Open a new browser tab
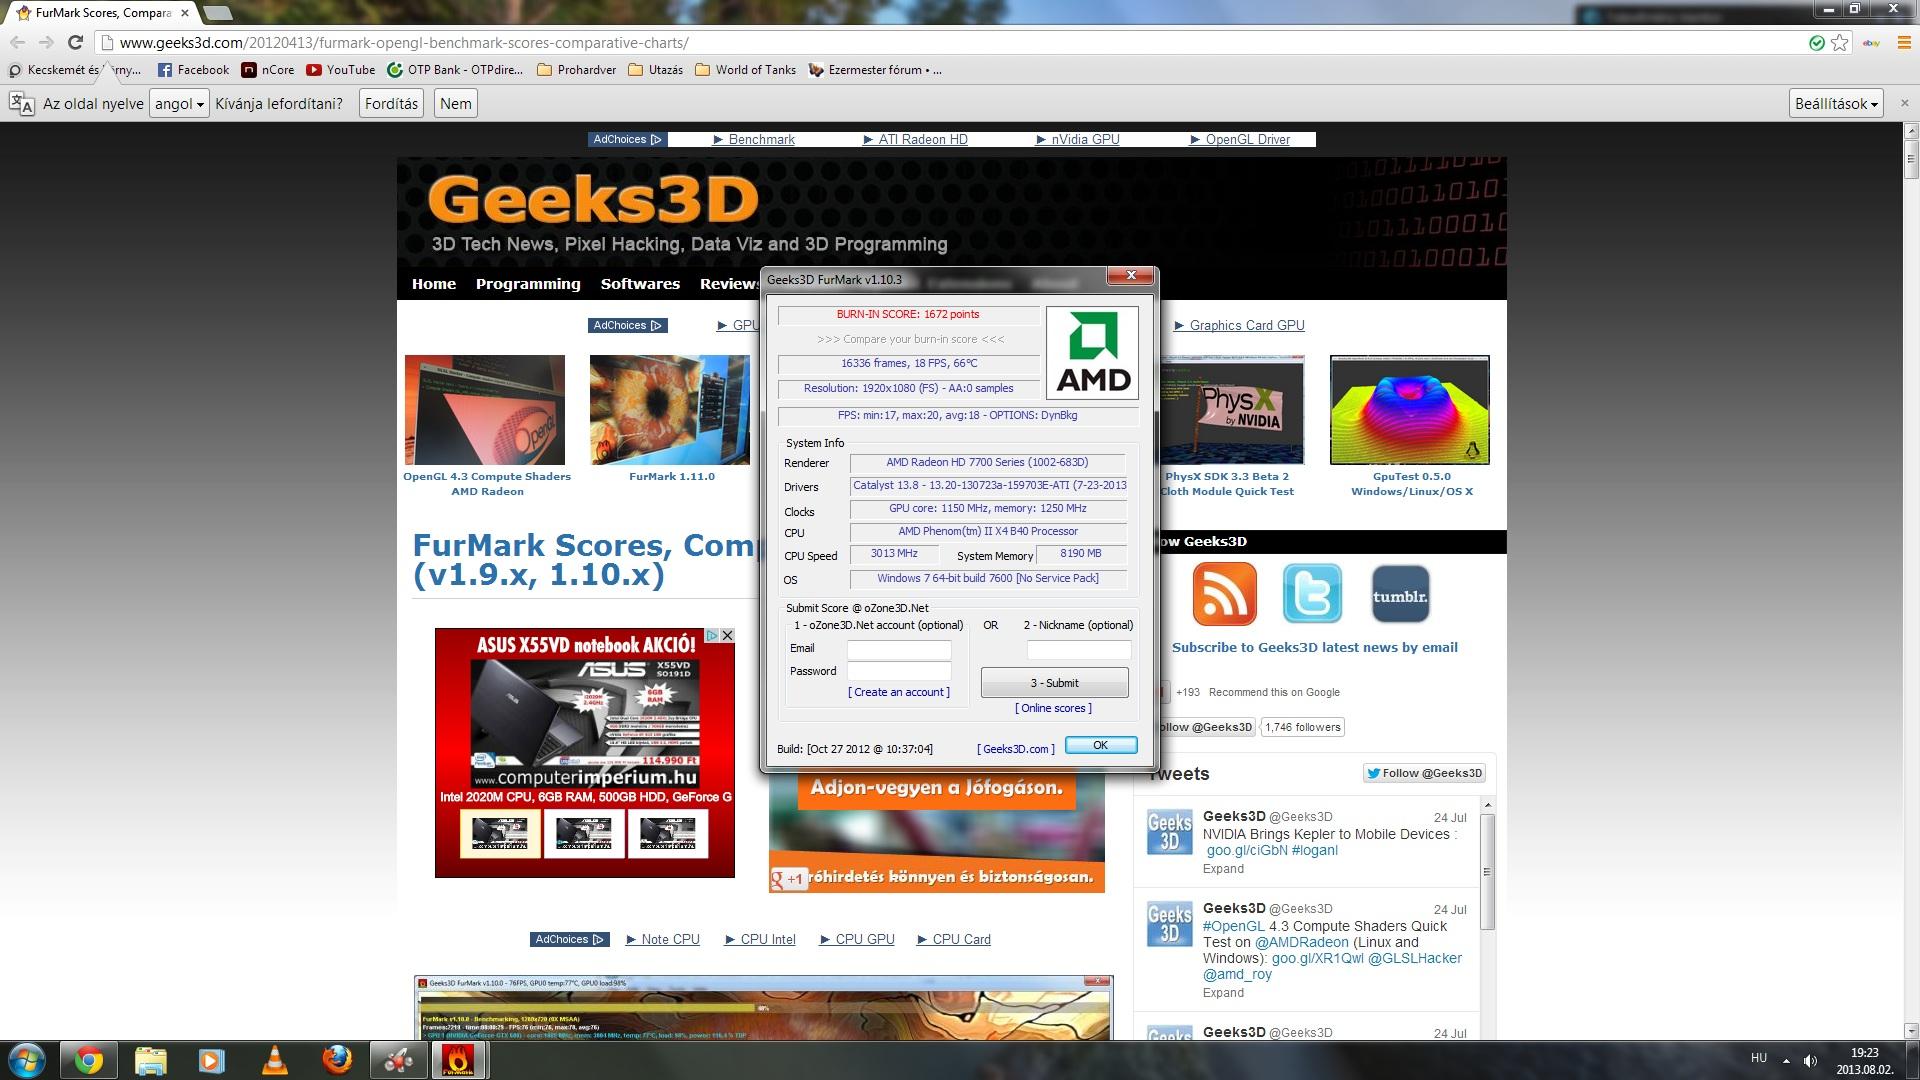Viewport: 1920px width, 1080px height. pos(218,13)
